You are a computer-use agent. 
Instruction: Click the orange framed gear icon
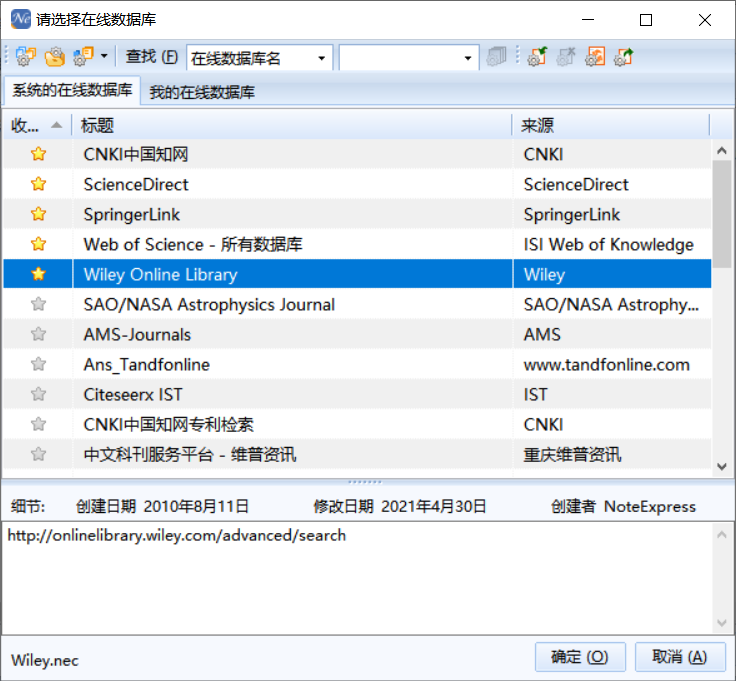coord(595,57)
